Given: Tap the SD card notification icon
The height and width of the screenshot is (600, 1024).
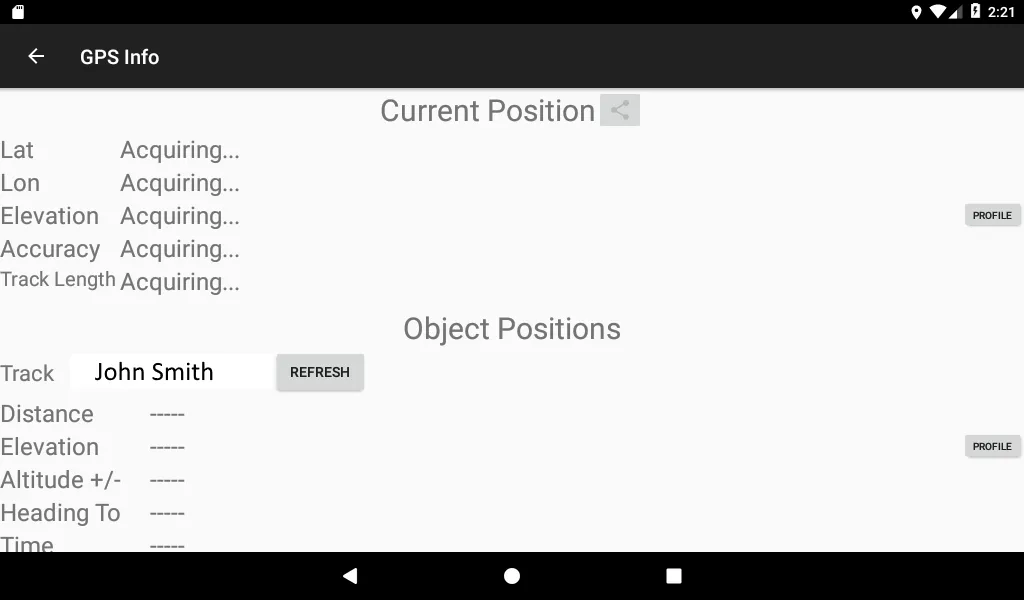Looking at the screenshot, I should pyautogui.click(x=18, y=12).
